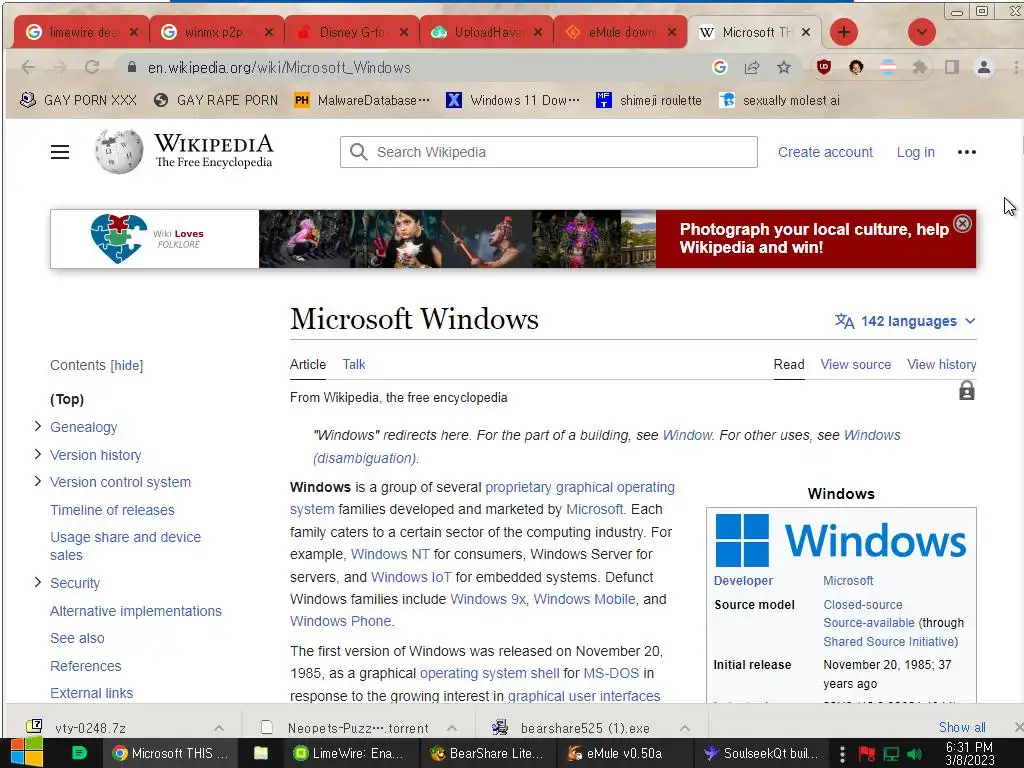1024x768 pixels.
Task: Bookmark this page with the star icon
Action: tap(784, 67)
